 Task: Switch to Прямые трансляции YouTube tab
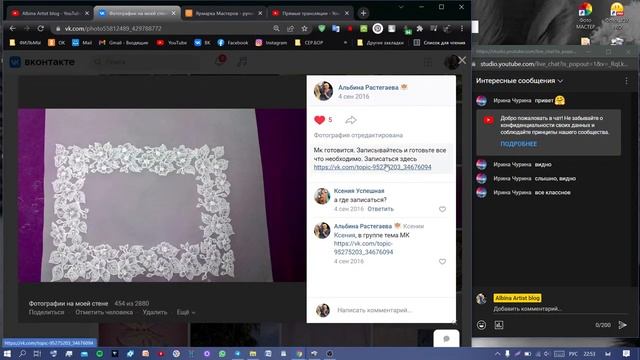(310, 13)
